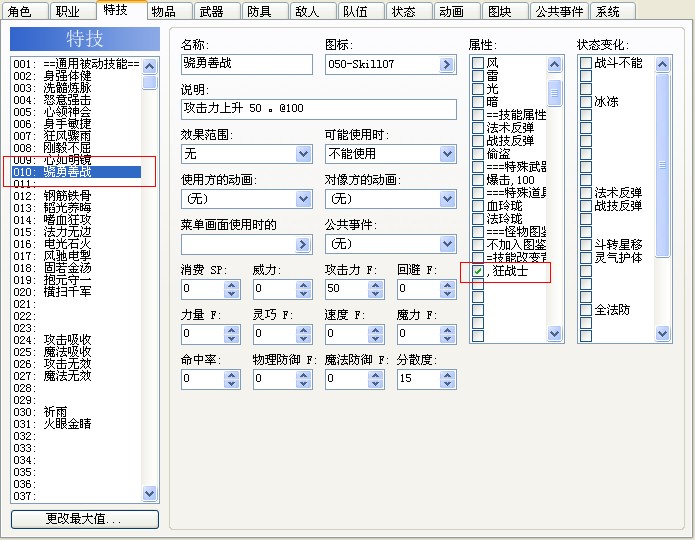This screenshot has height=540, width=695.
Task: Open the 敌人 tab
Action: point(312,12)
